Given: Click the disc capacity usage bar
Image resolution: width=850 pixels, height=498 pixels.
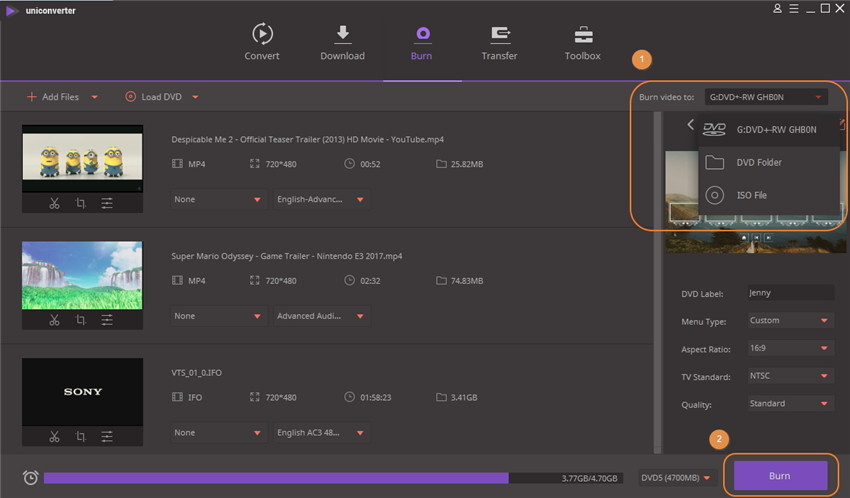Looking at the screenshot, I should click(333, 478).
